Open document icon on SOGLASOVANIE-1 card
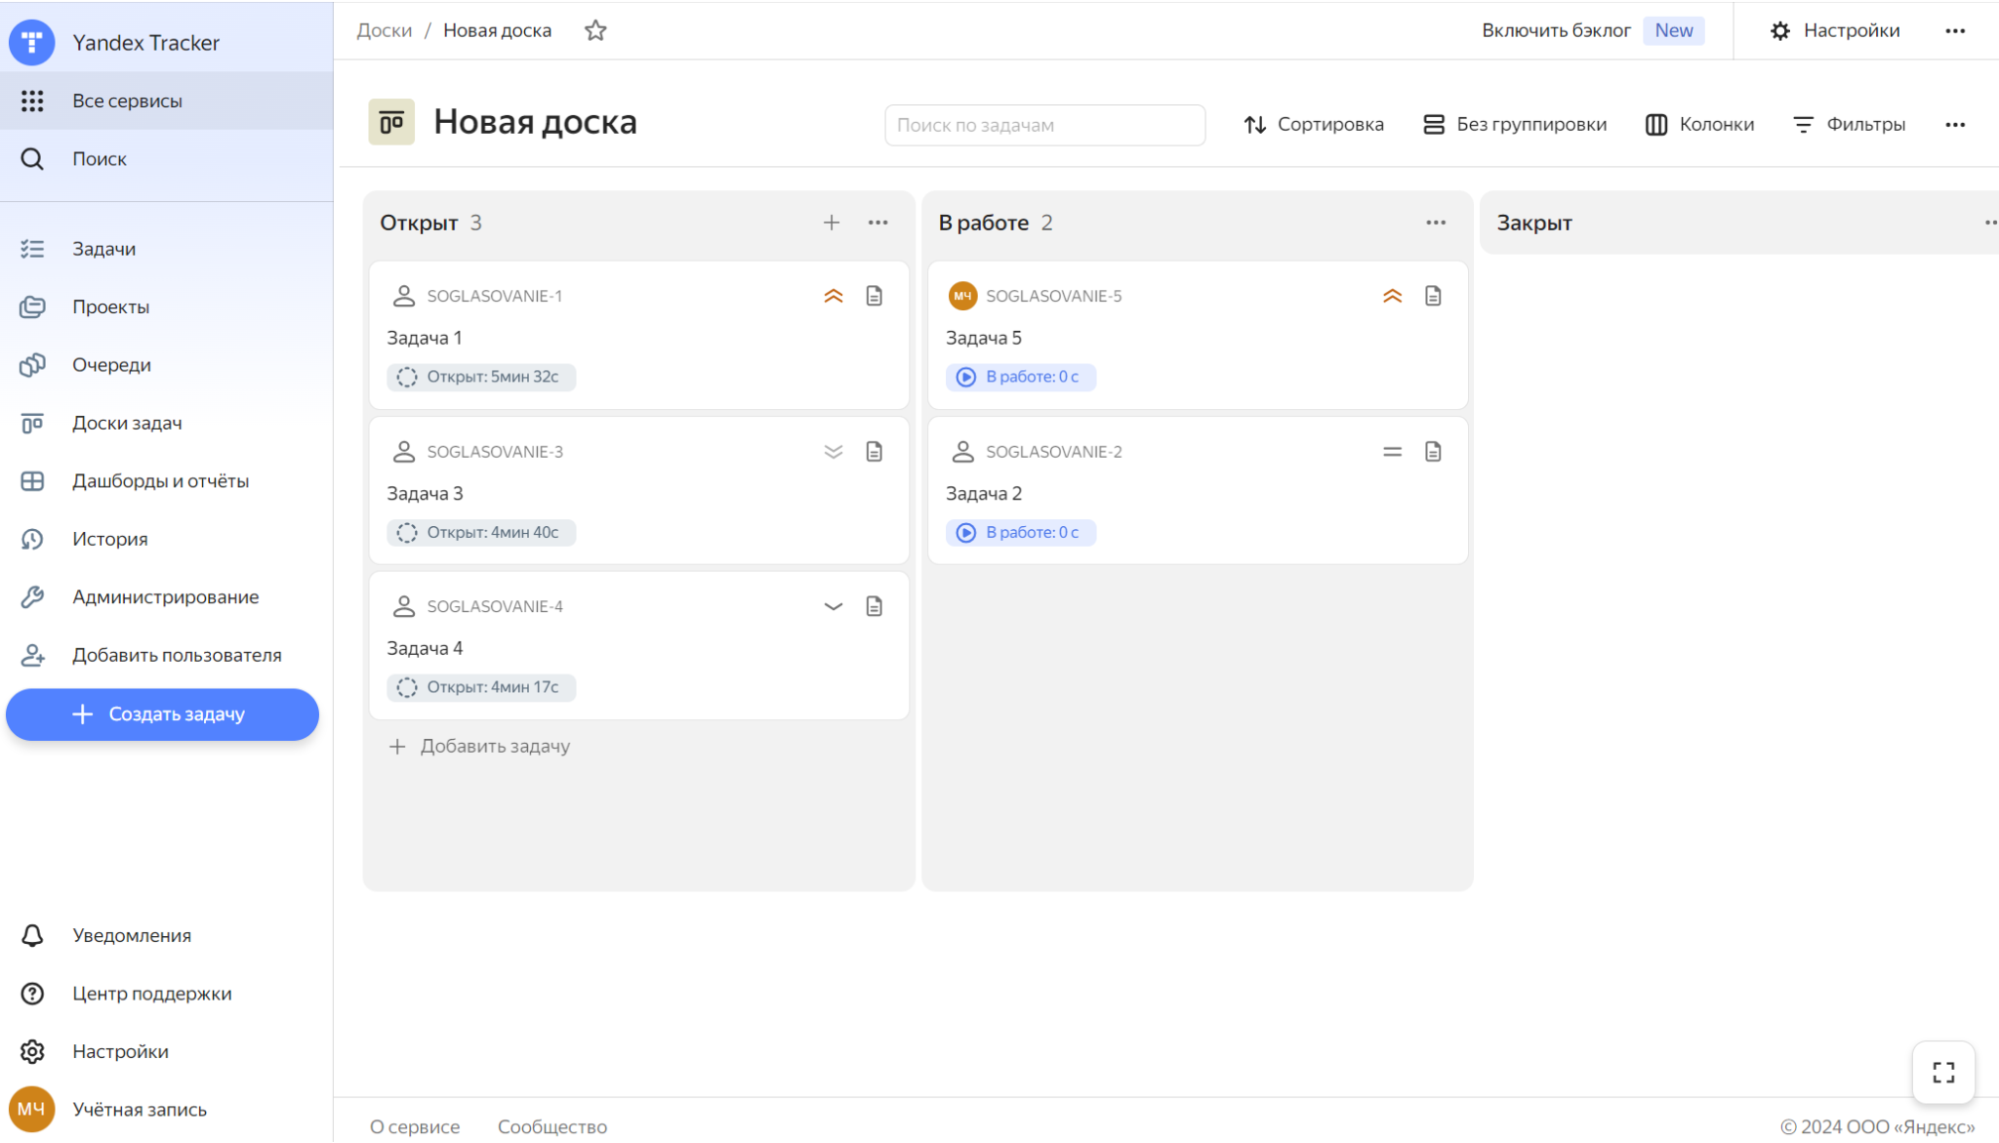1999x1143 pixels. click(874, 296)
